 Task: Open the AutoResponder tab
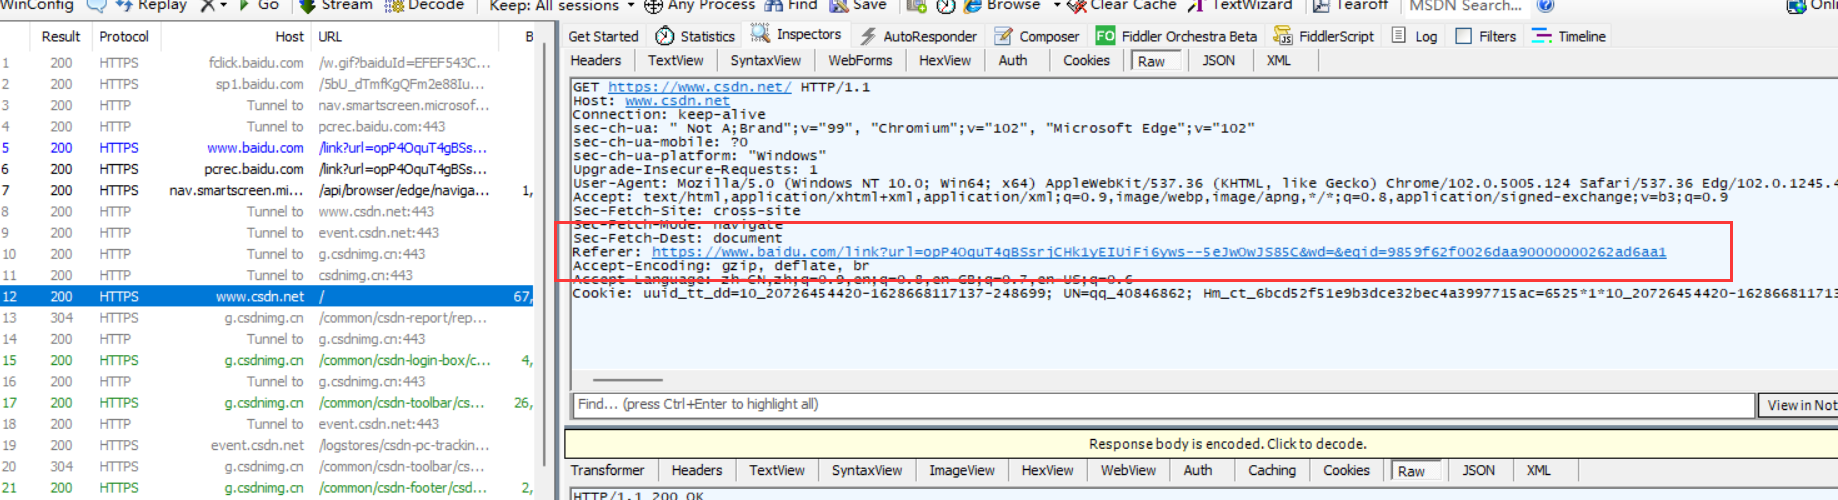[918, 36]
